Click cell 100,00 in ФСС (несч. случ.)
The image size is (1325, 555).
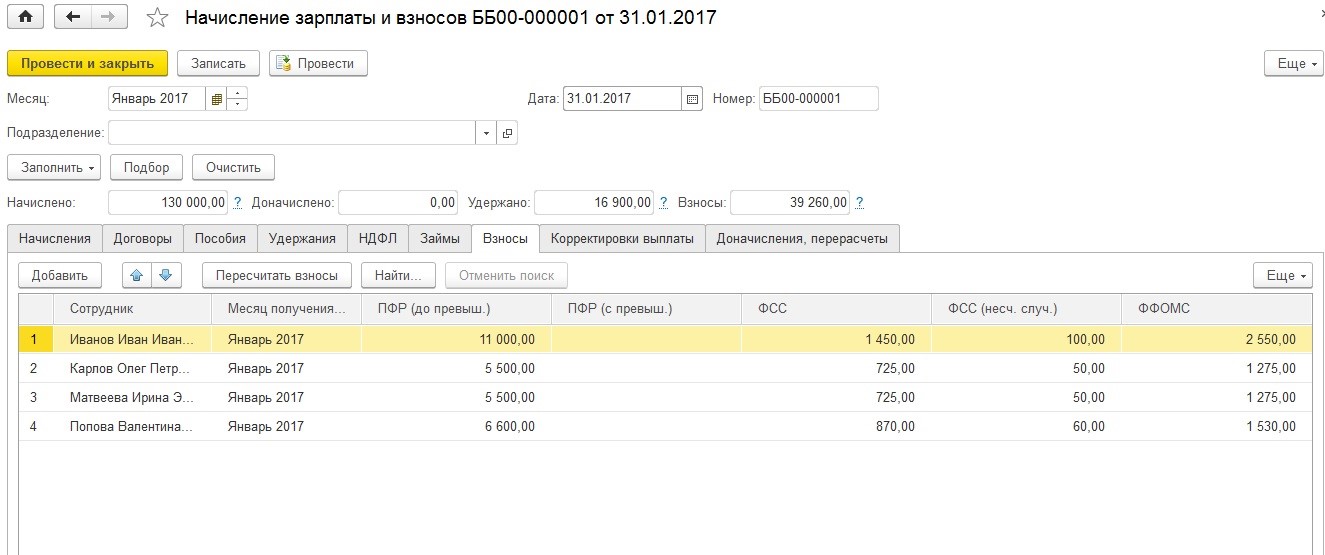(1026, 339)
